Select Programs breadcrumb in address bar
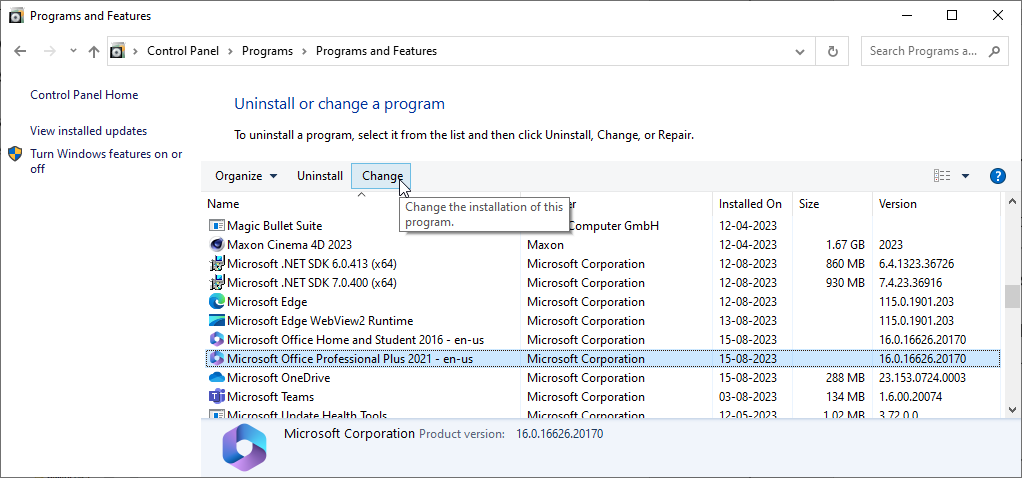 [267, 51]
